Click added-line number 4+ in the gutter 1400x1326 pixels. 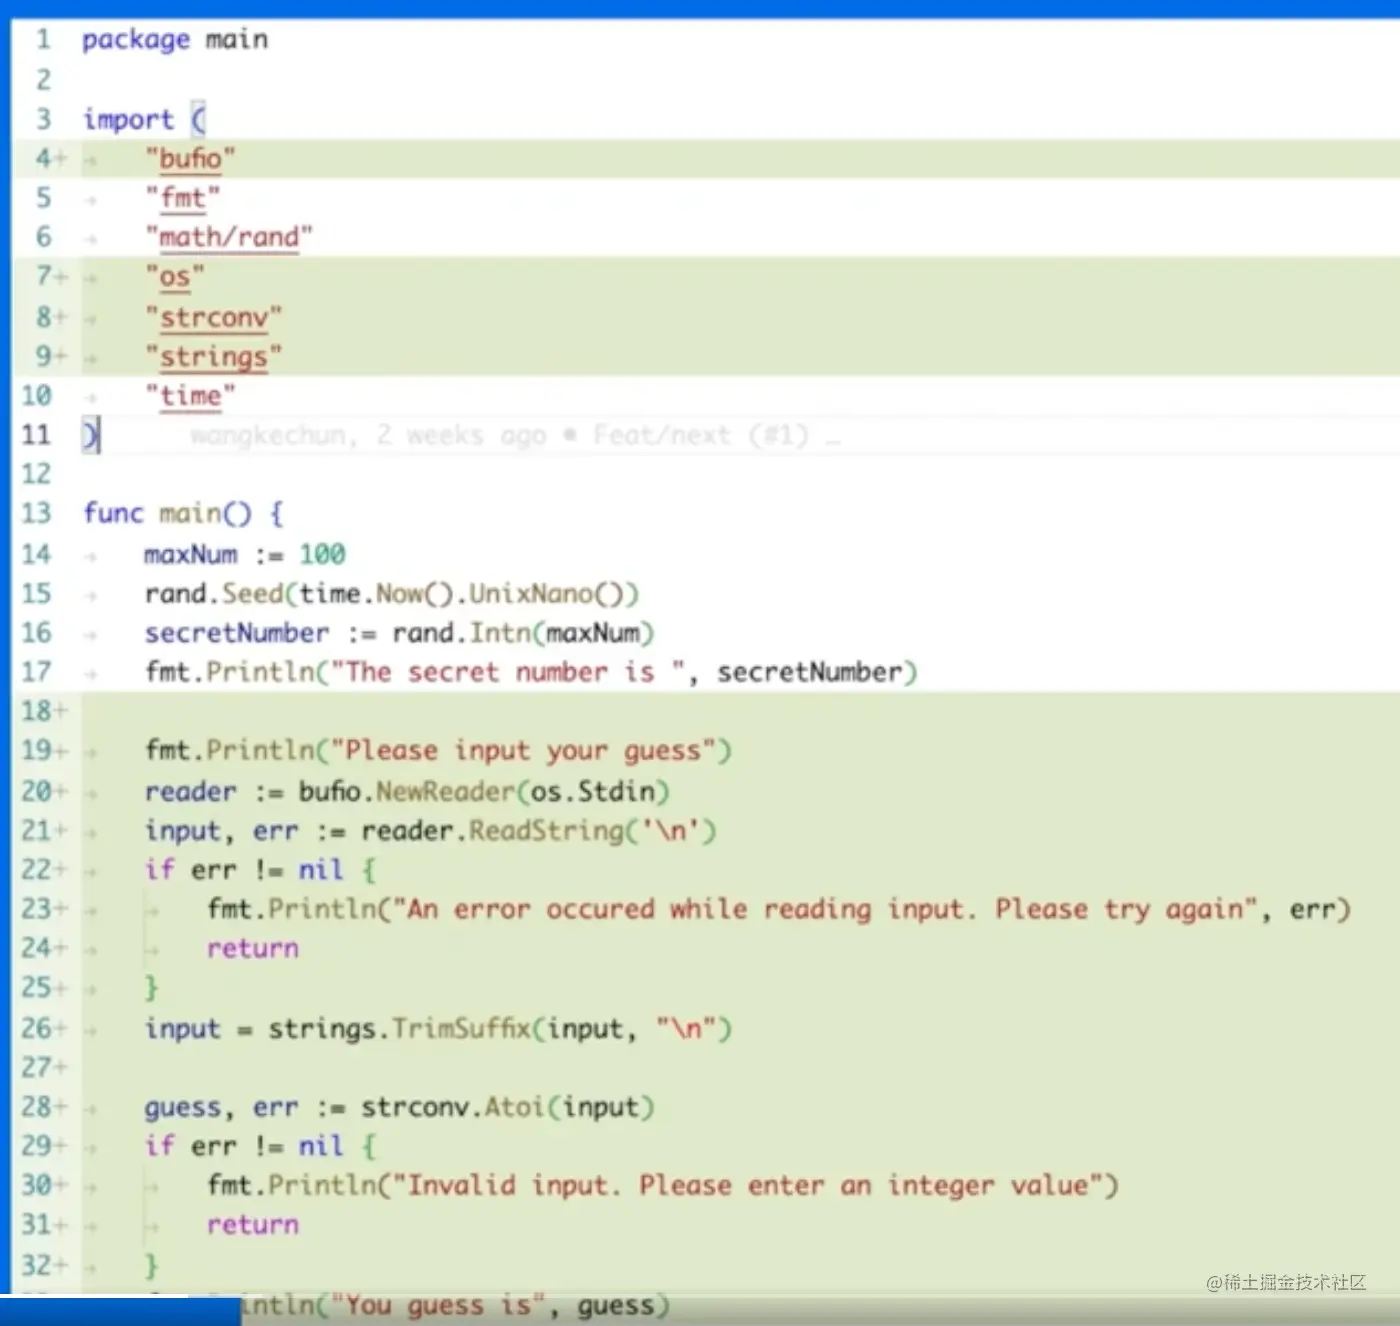pos(50,159)
